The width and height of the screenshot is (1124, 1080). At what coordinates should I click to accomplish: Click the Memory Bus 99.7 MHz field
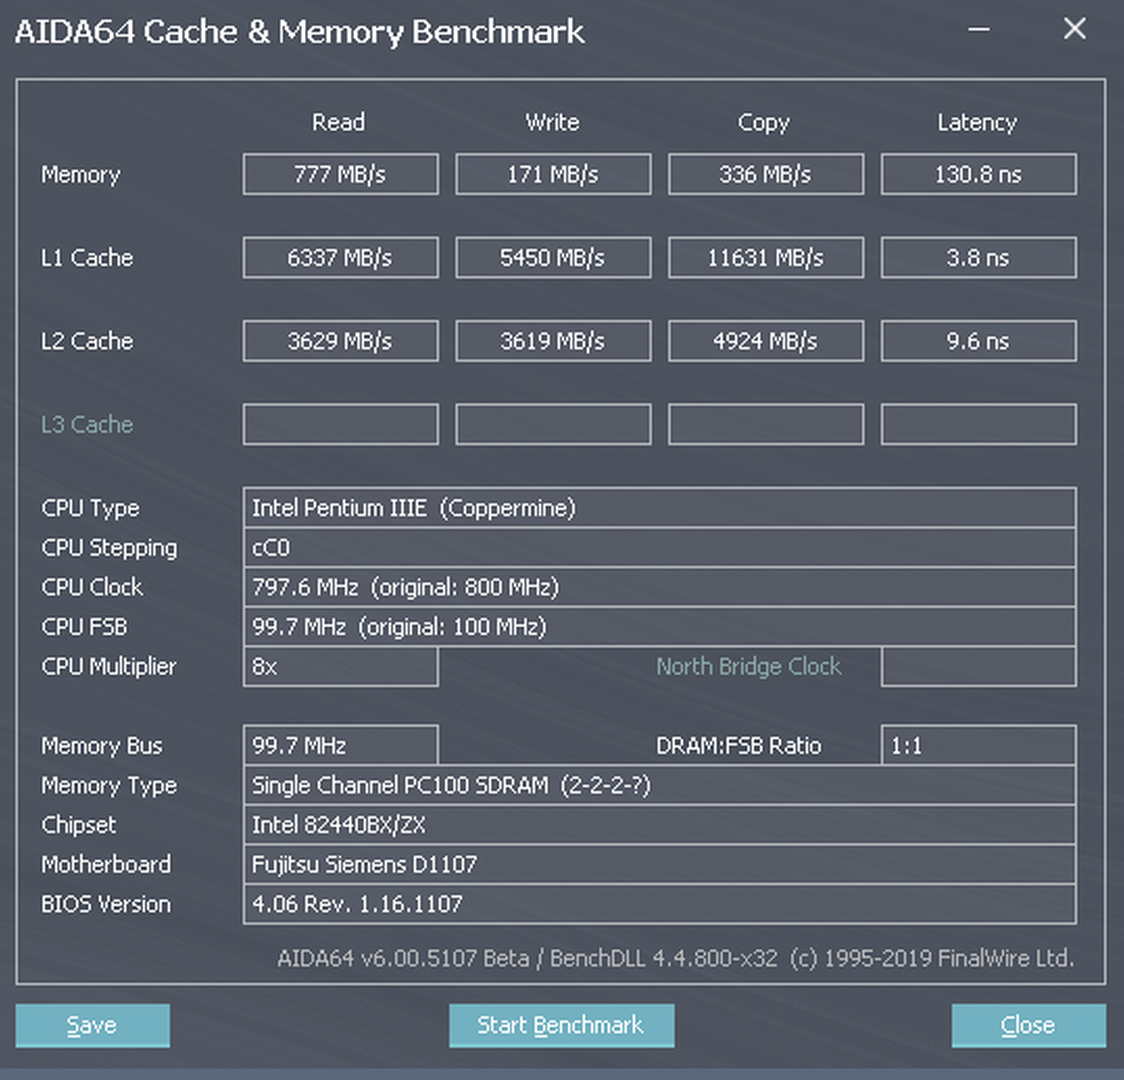coord(340,746)
